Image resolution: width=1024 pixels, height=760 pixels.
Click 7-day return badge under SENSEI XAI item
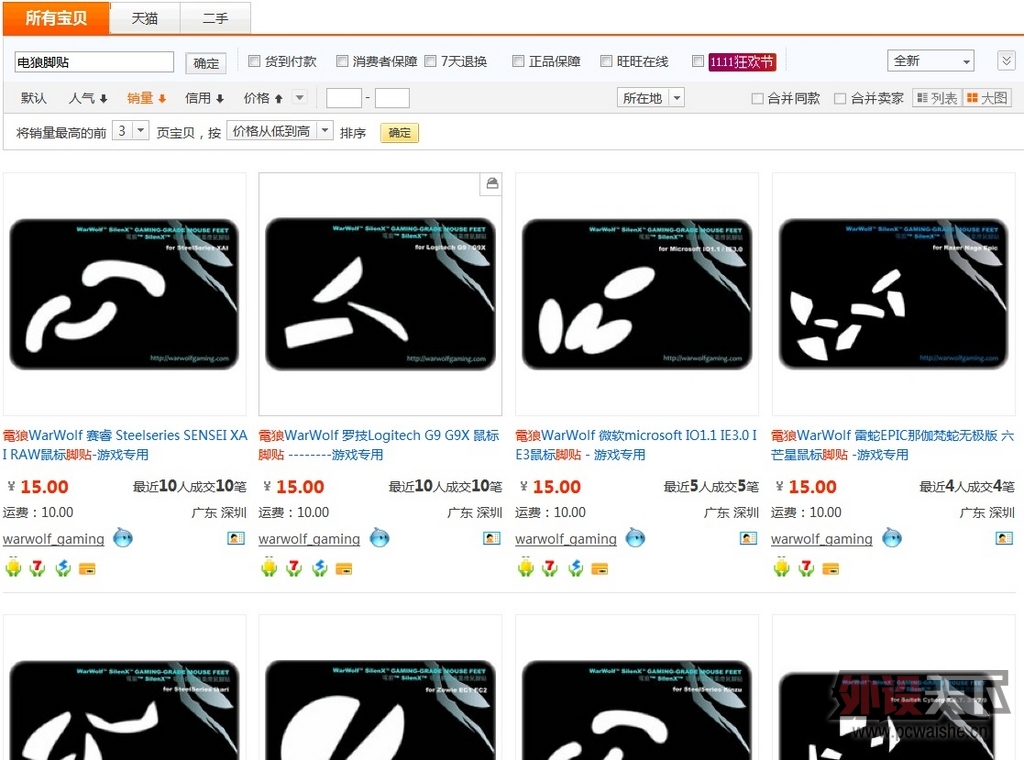click(38, 568)
